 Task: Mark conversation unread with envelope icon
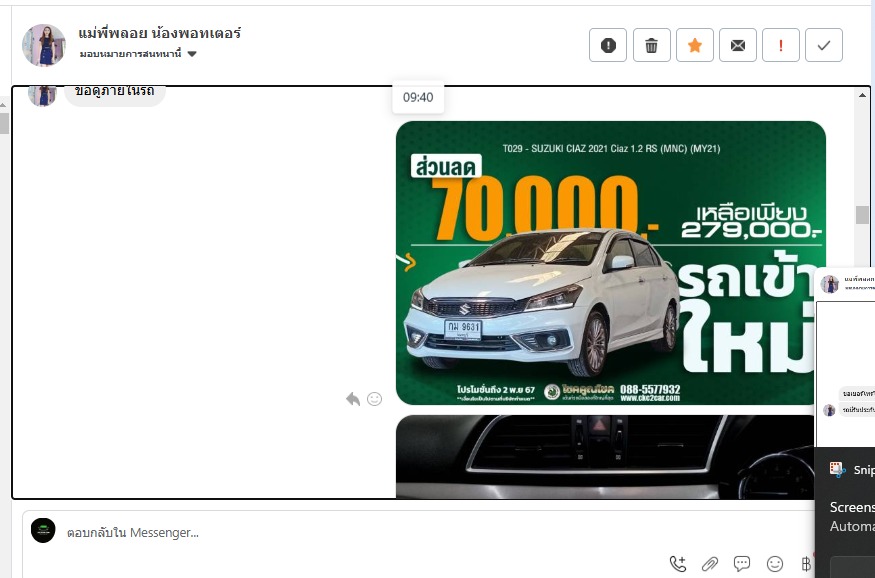point(738,45)
